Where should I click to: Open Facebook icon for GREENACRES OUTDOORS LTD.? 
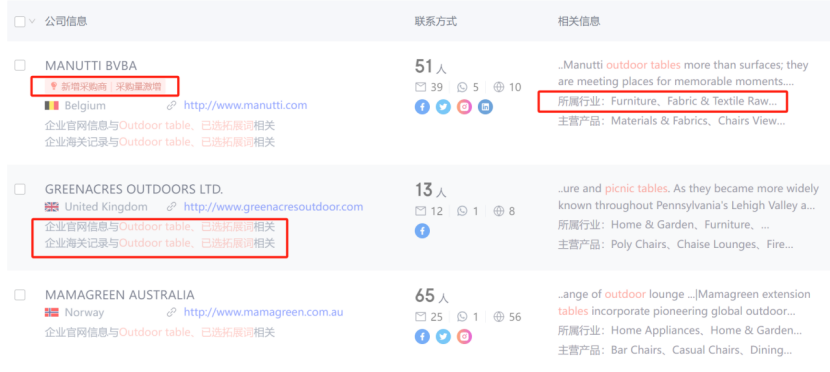(x=422, y=231)
